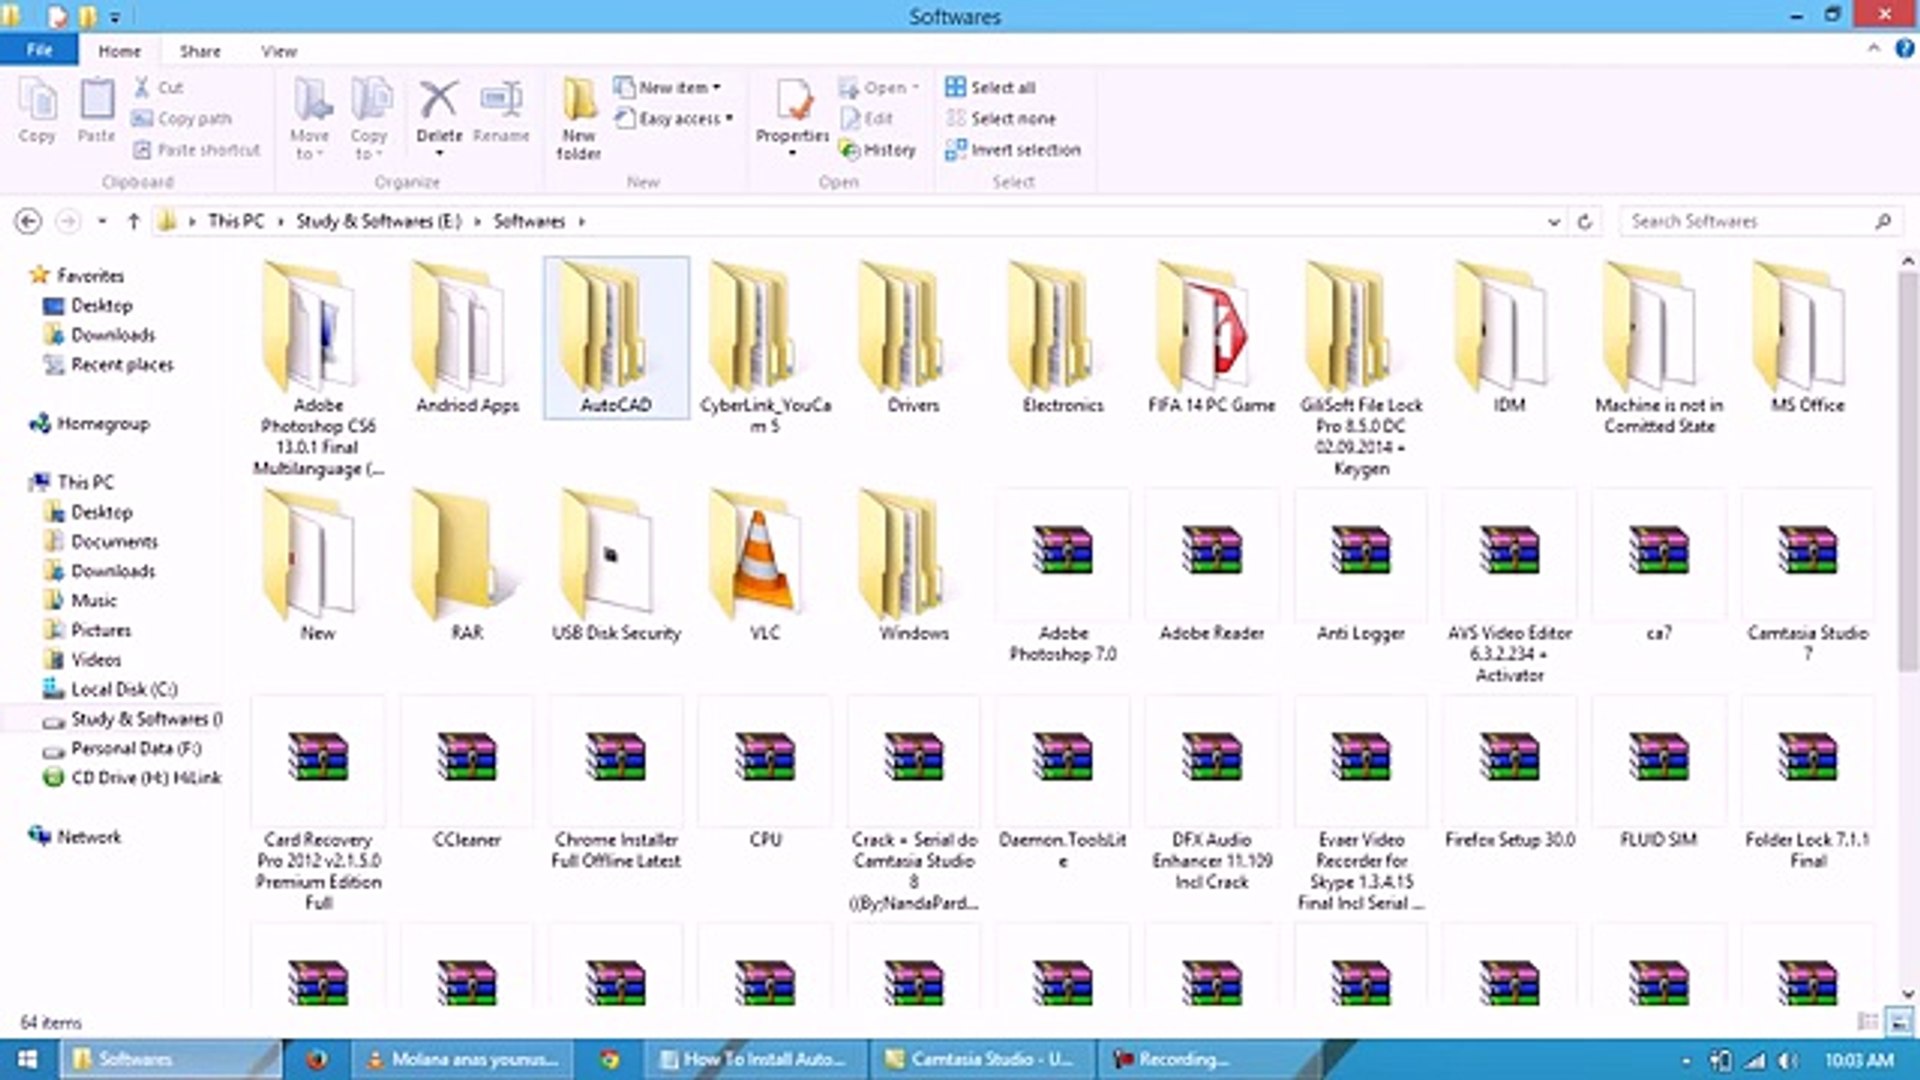Switch to details view in the status bar
The height and width of the screenshot is (1080, 1920).
coord(1867,1022)
